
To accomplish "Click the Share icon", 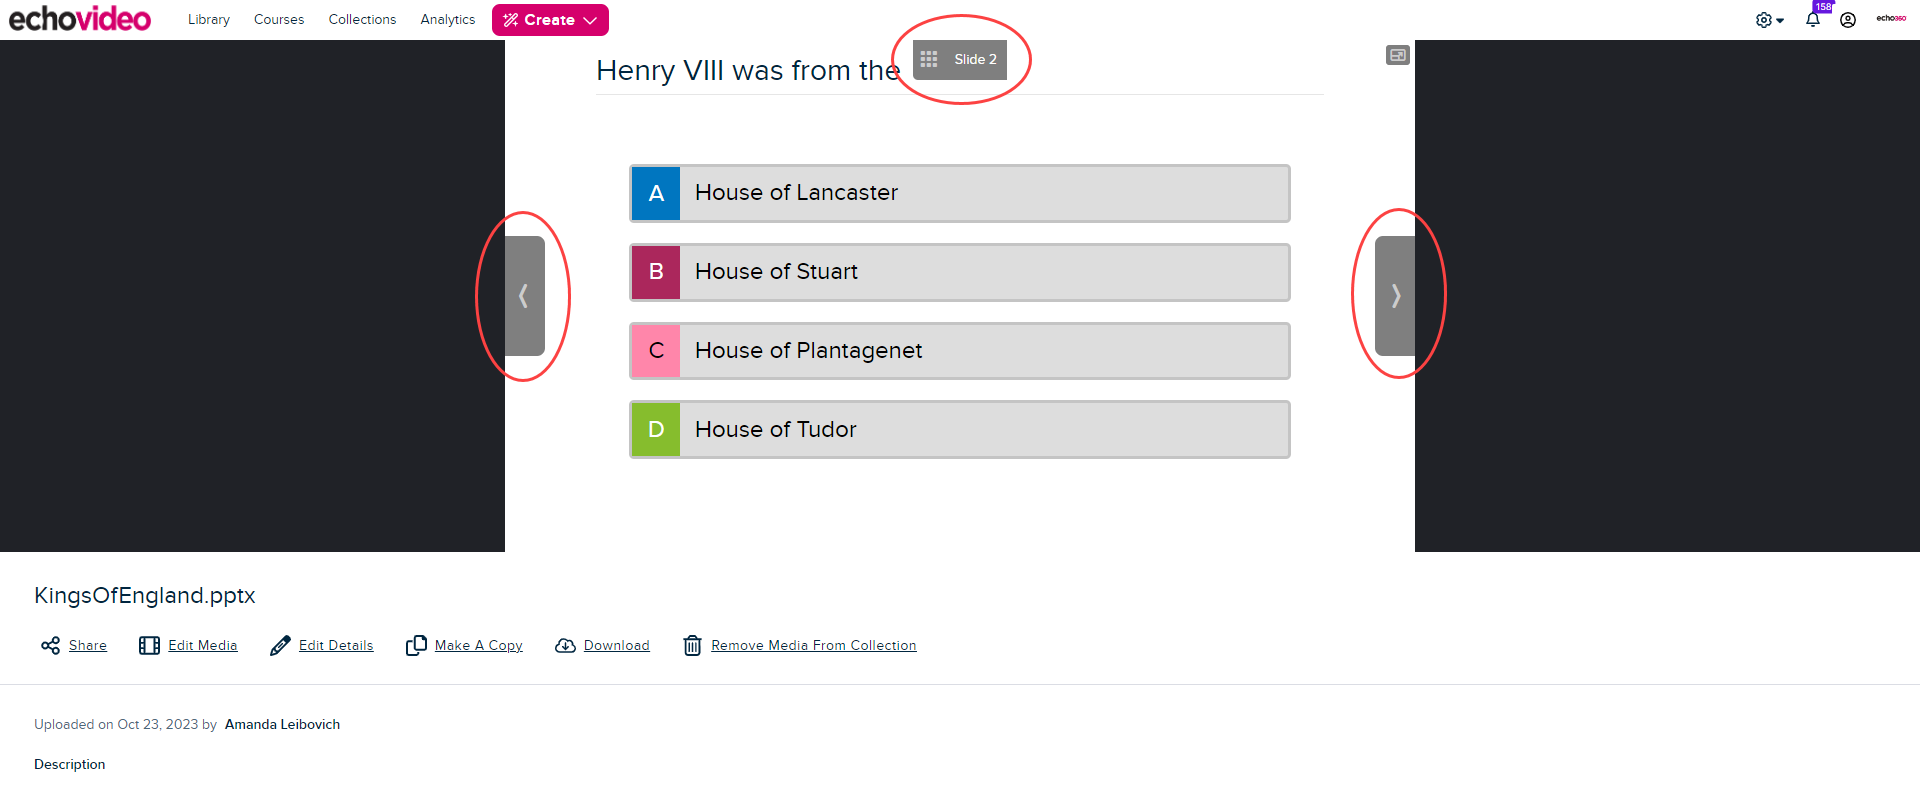I will click(50, 646).
